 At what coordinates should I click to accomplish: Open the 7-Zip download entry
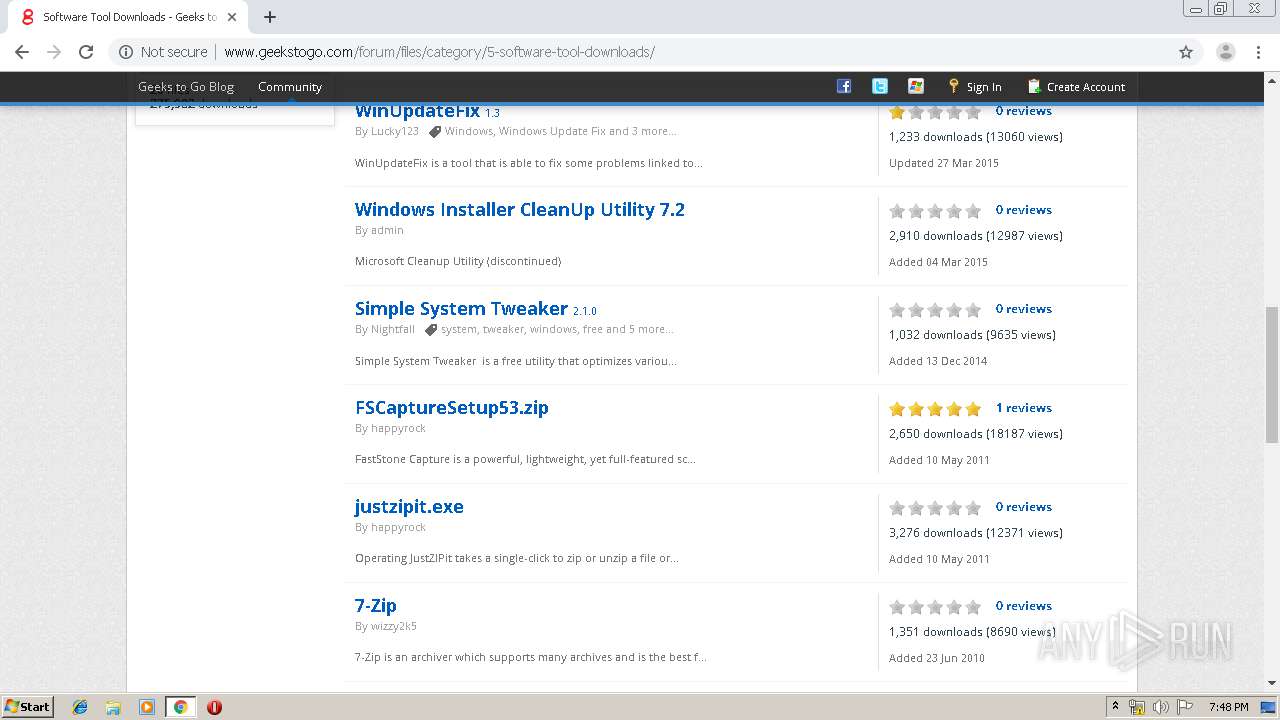point(376,605)
